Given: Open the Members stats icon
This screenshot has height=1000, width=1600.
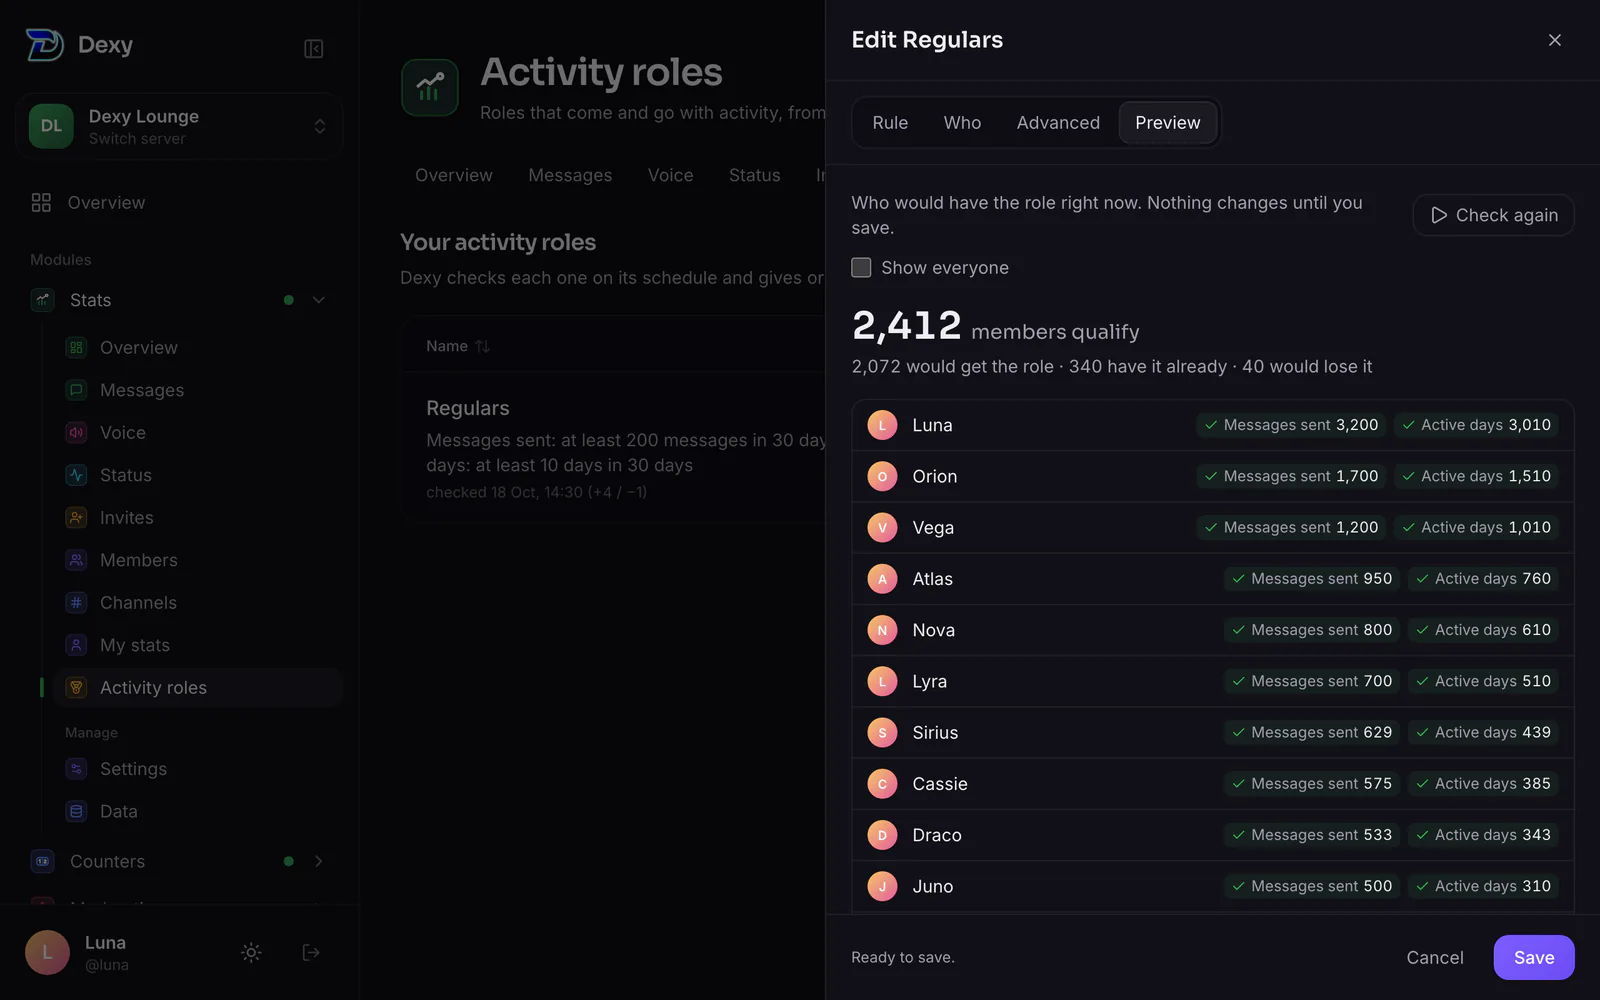Looking at the screenshot, I should pyautogui.click(x=76, y=560).
